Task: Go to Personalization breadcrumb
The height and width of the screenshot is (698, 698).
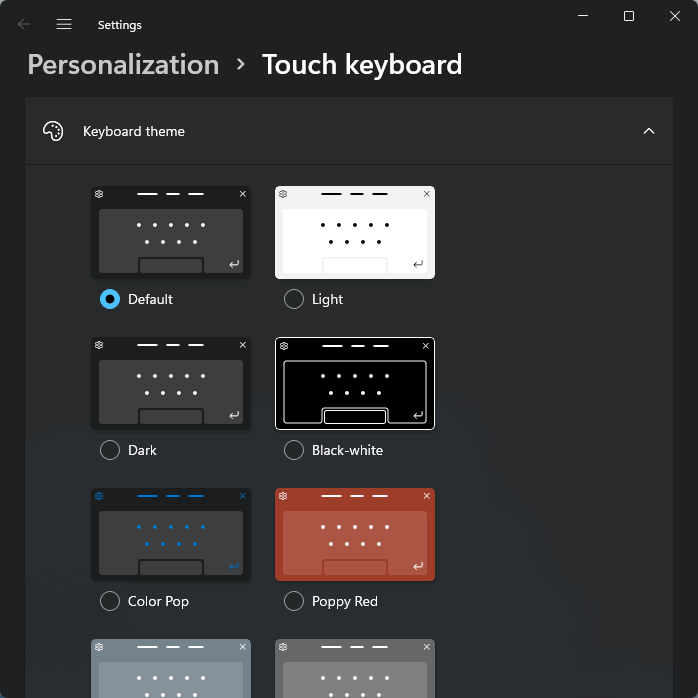Action: pyautogui.click(x=123, y=65)
